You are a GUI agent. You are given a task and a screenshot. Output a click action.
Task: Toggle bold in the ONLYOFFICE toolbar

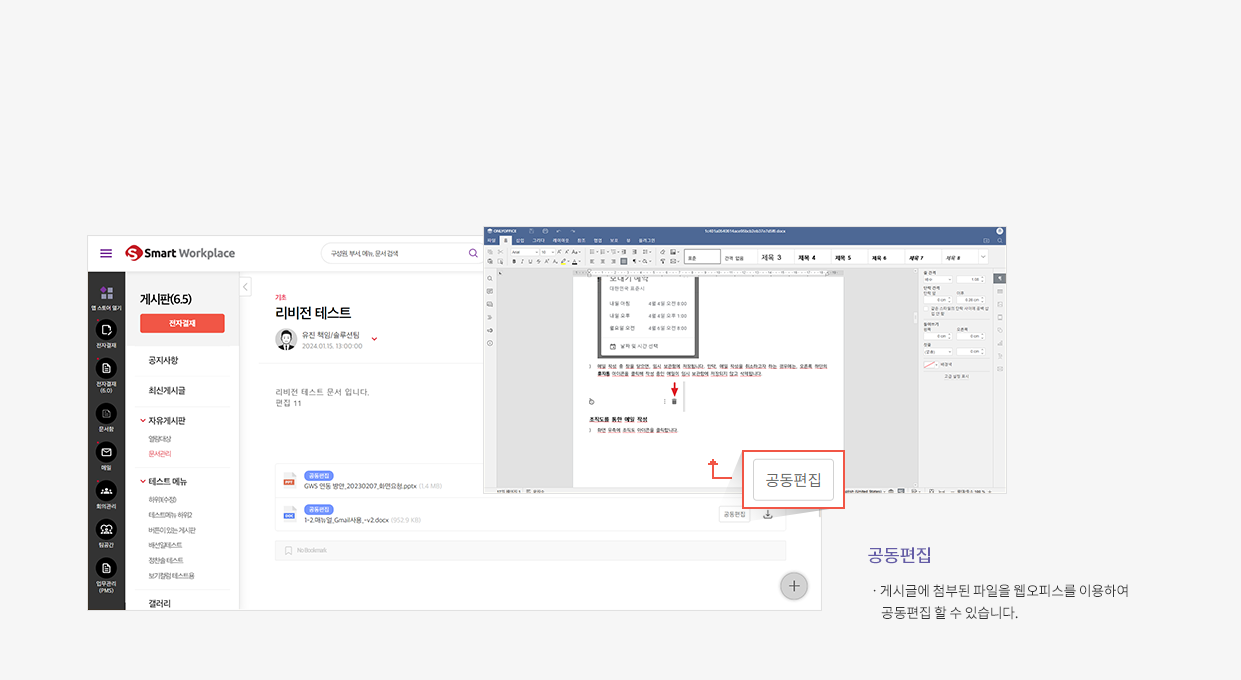514,262
